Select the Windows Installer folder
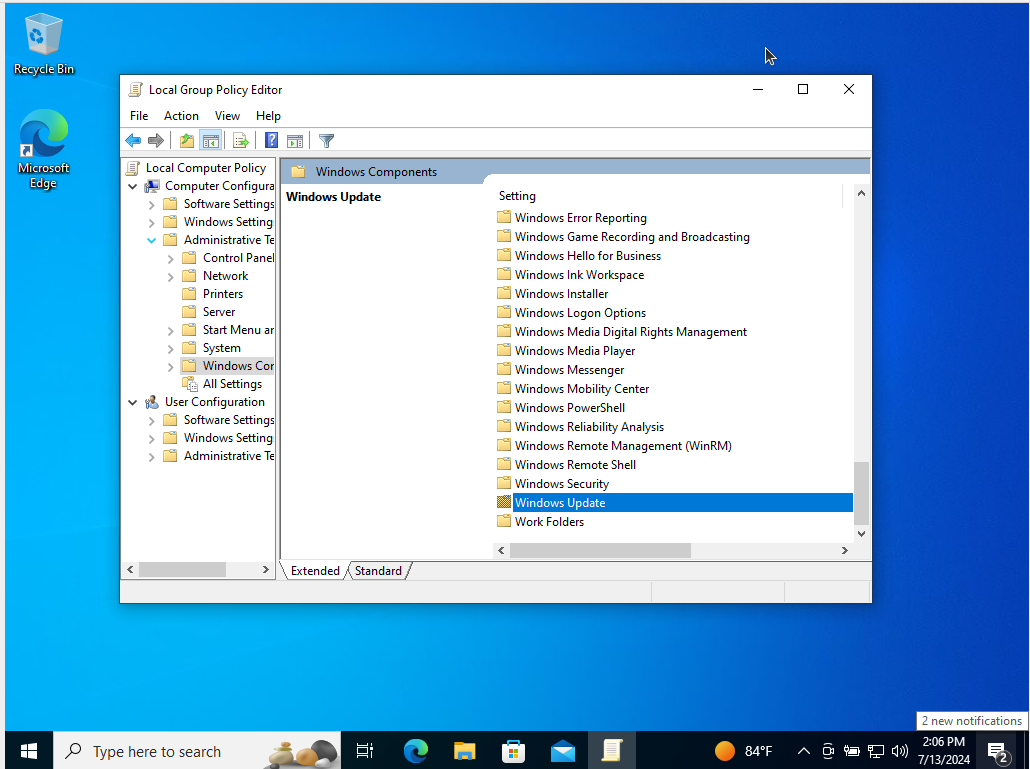 (562, 294)
